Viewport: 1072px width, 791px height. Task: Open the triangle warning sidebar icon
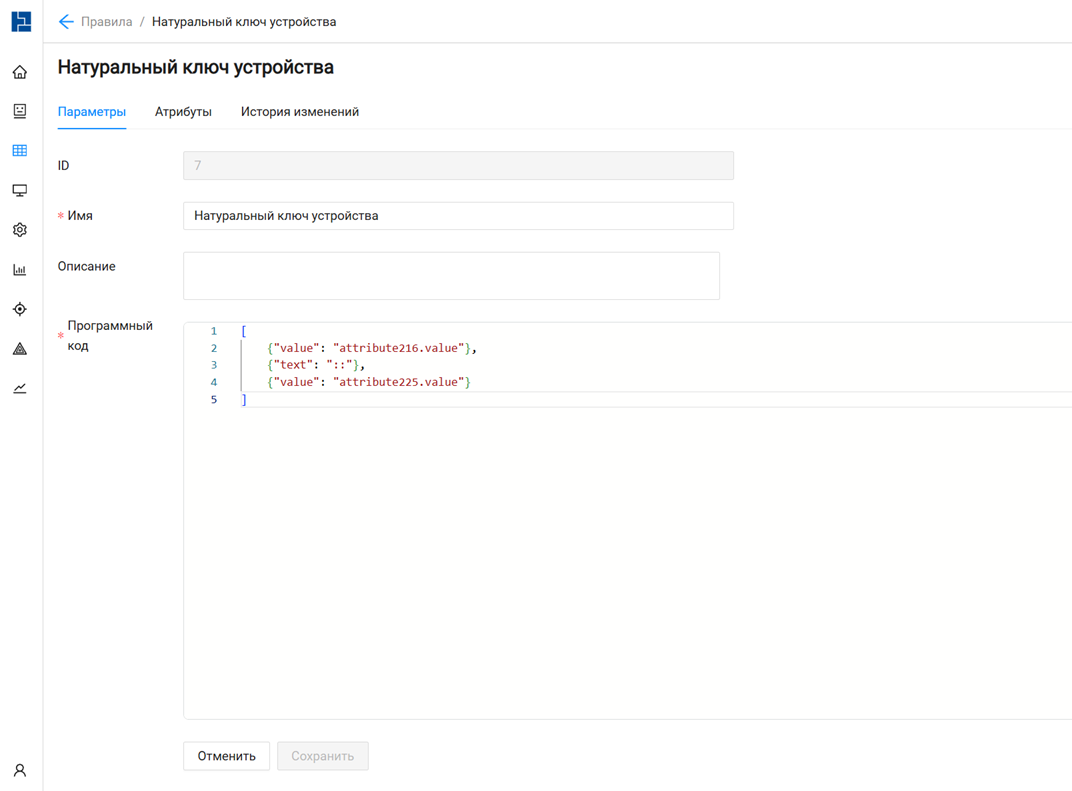click(20, 349)
